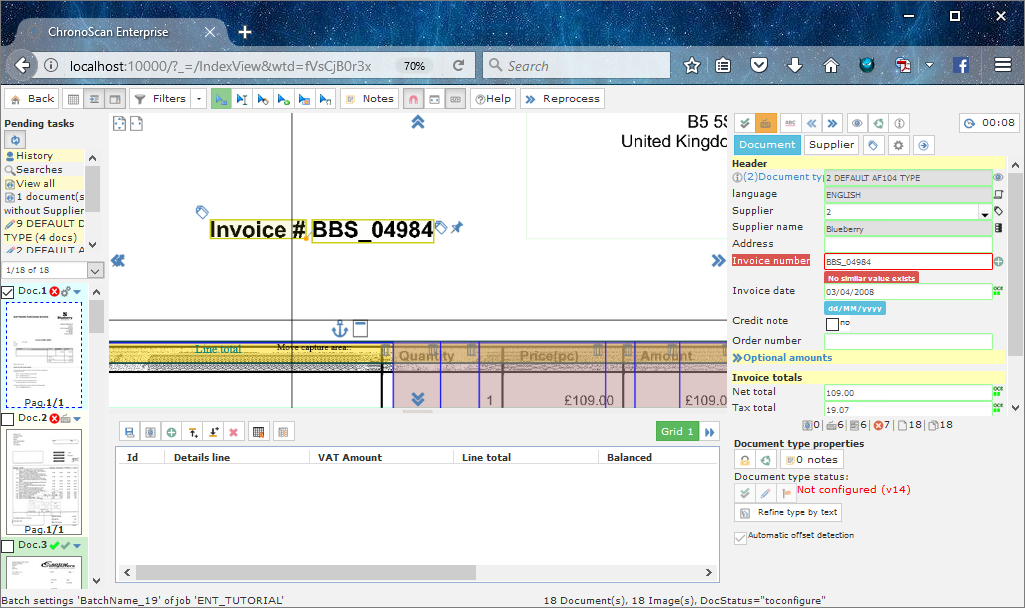Toggle the left panel layout icon

click(94, 99)
